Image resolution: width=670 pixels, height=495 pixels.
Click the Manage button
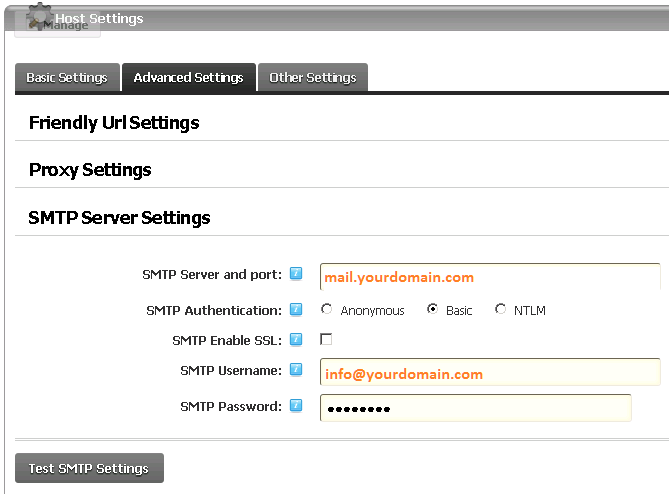[x=65, y=27]
